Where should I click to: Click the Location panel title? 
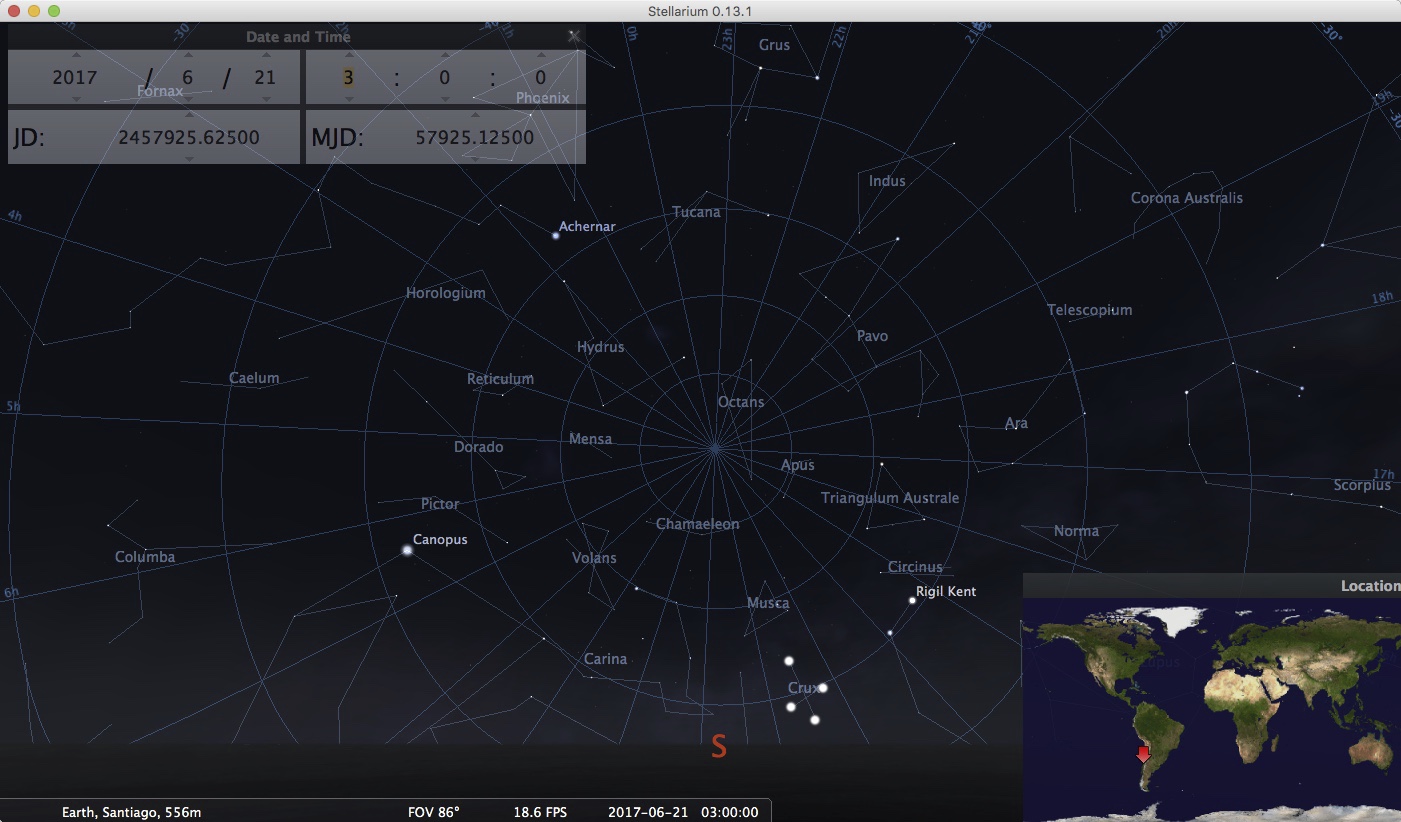1371,586
